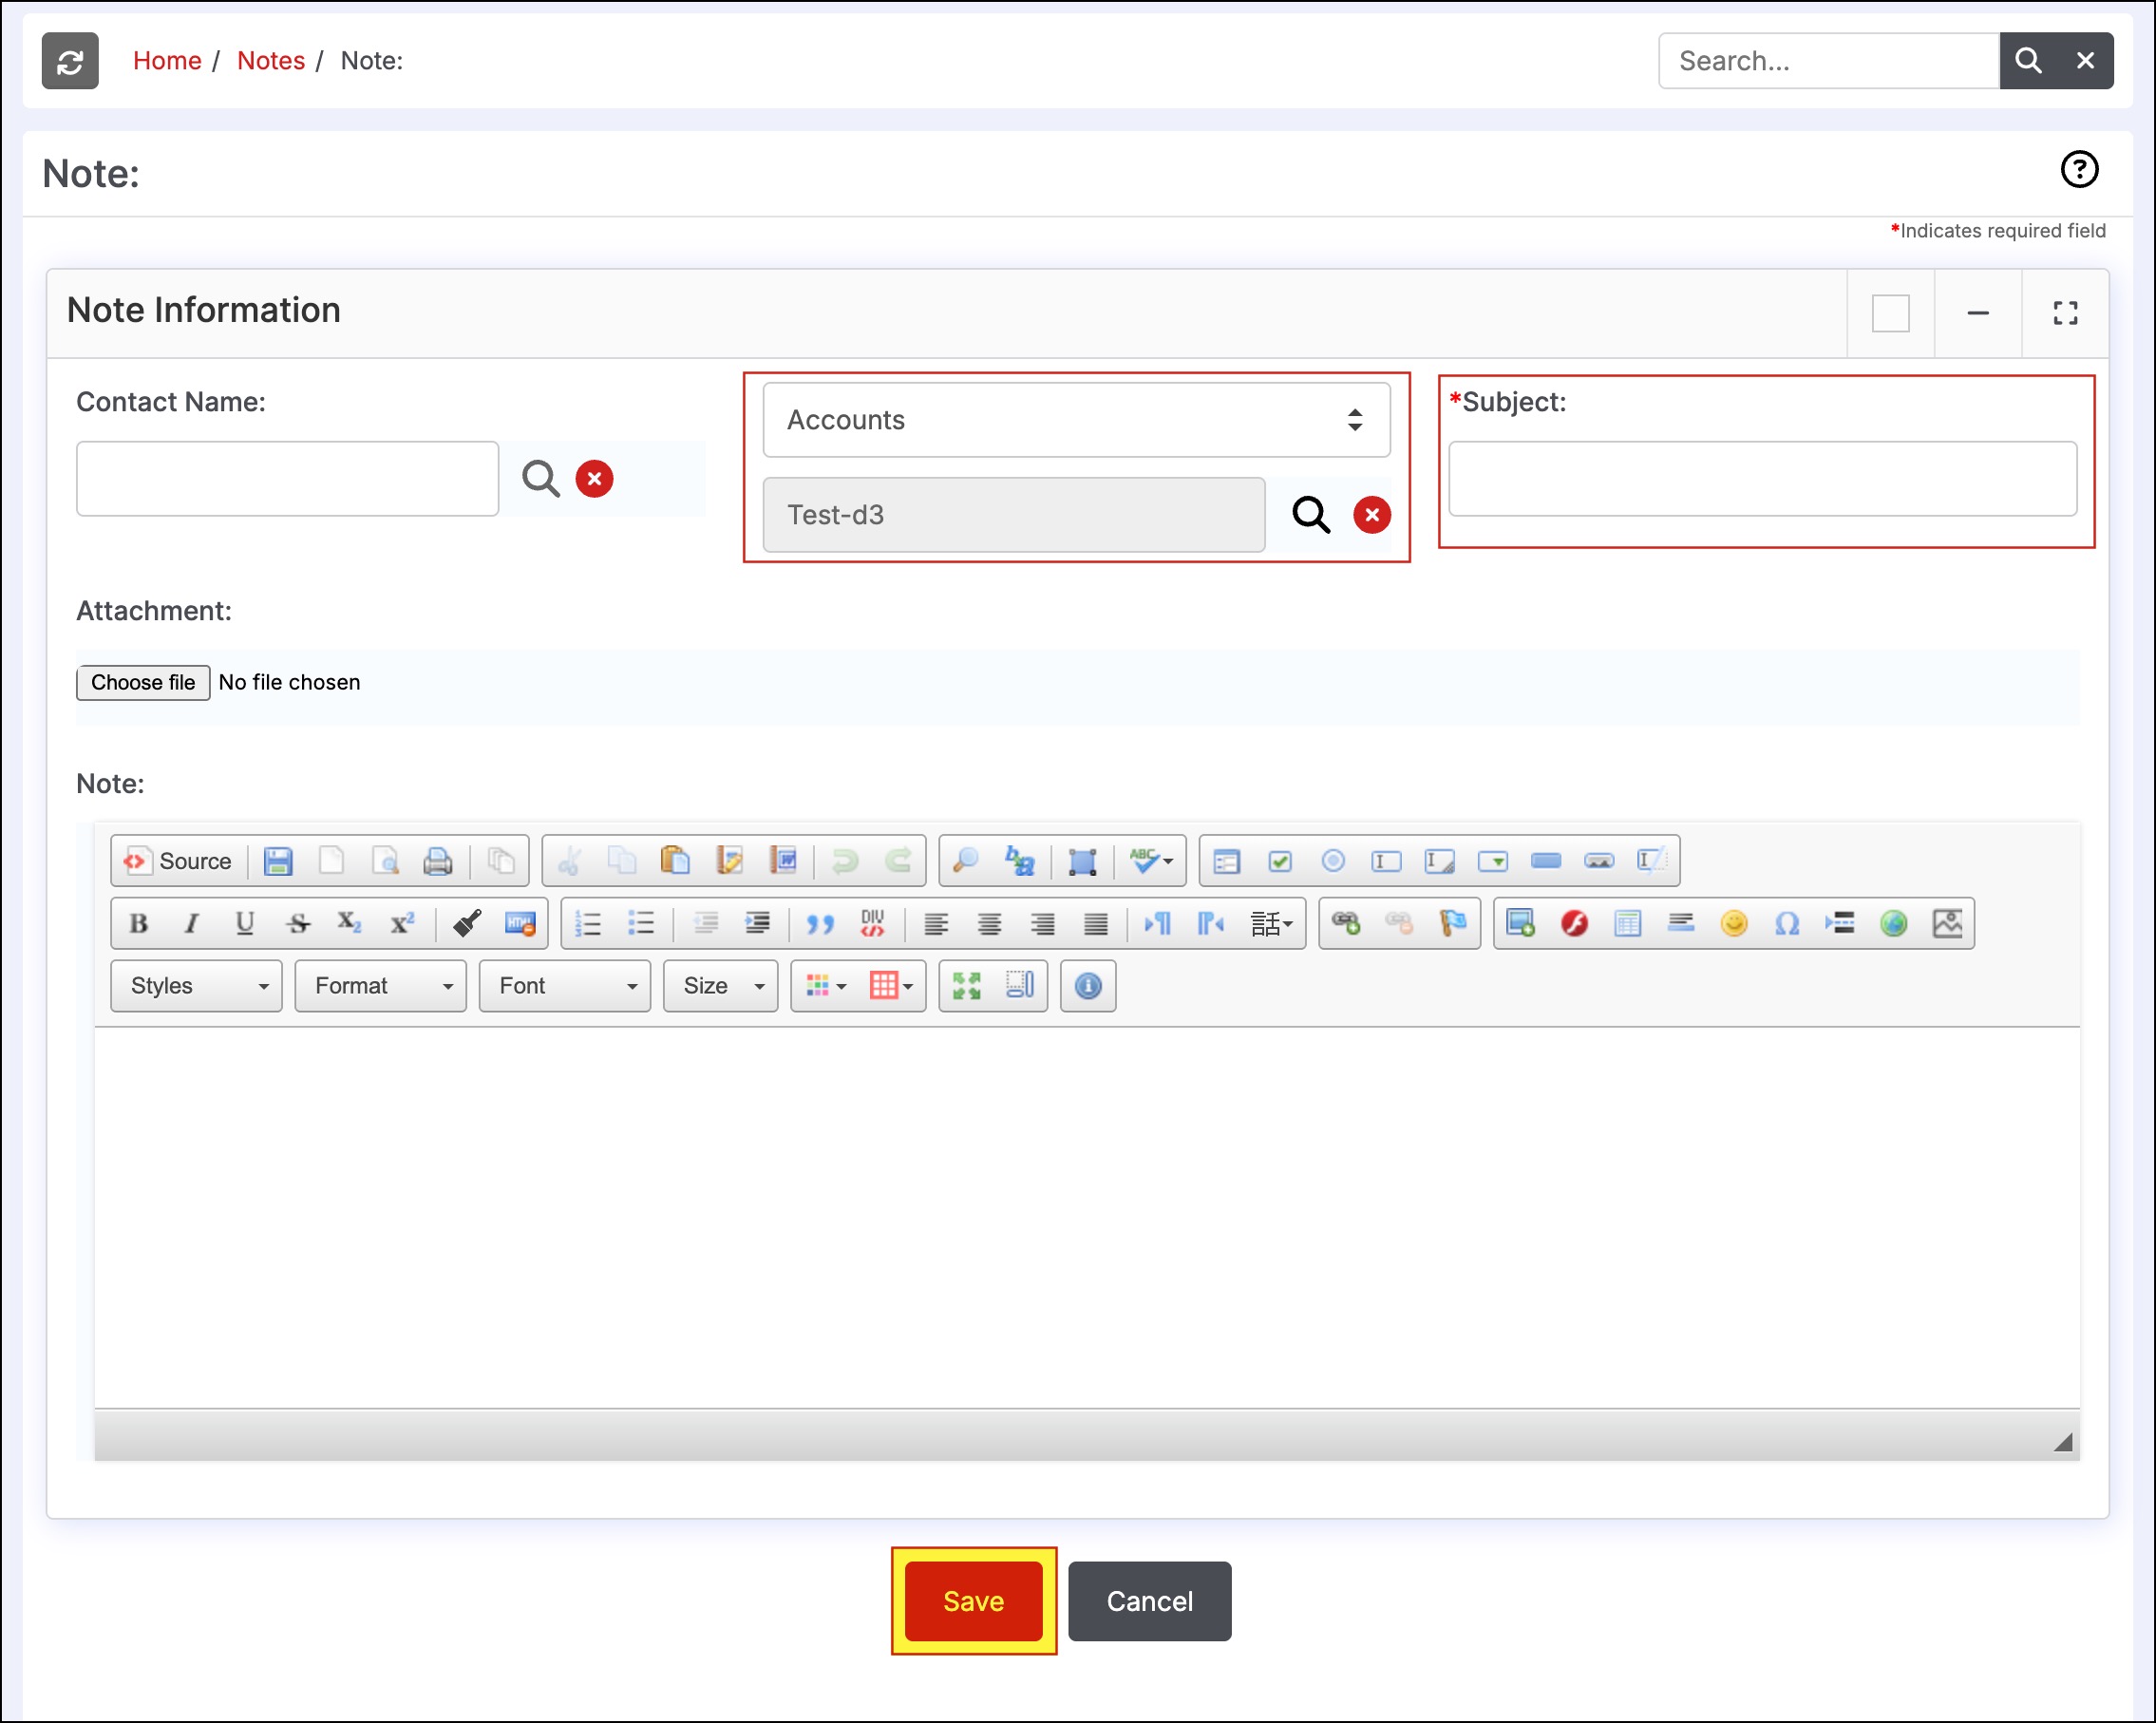The height and width of the screenshot is (1723, 2156).
Task: Insert a block quote
Action: click(x=820, y=923)
